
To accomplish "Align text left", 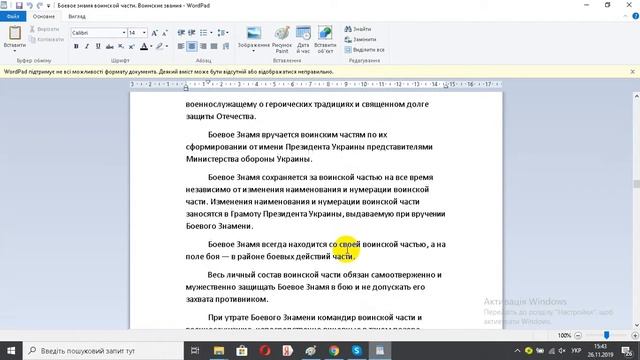I will [x=181, y=47].
